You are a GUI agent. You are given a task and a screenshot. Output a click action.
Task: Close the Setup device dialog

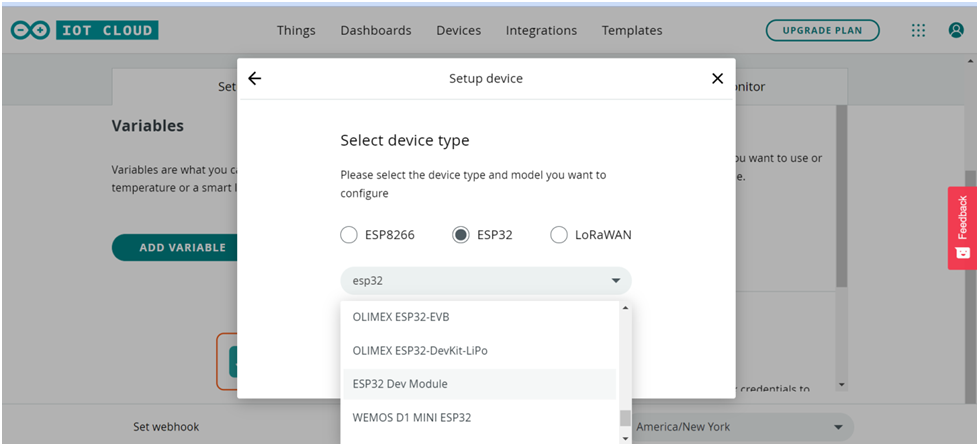tap(717, 78)
